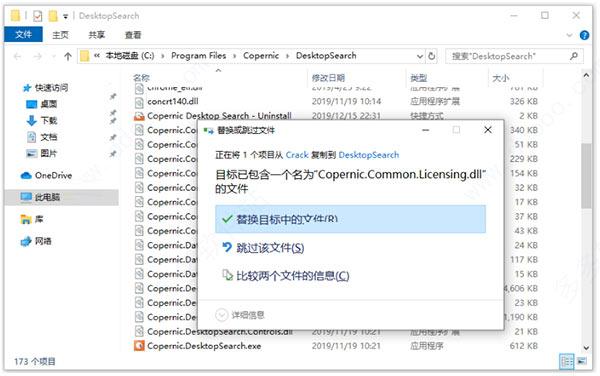Image resolution: width=600 pixels, height=376 pixels.
Task: Click the help question mark icon
Action: [x=584, y=35]
